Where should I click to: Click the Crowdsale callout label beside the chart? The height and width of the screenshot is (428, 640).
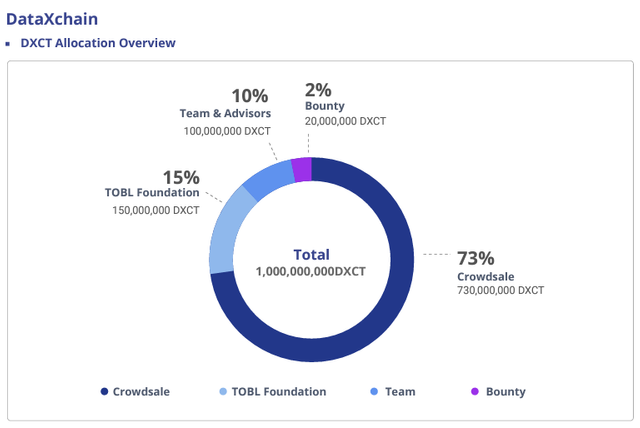coord(486,277)
